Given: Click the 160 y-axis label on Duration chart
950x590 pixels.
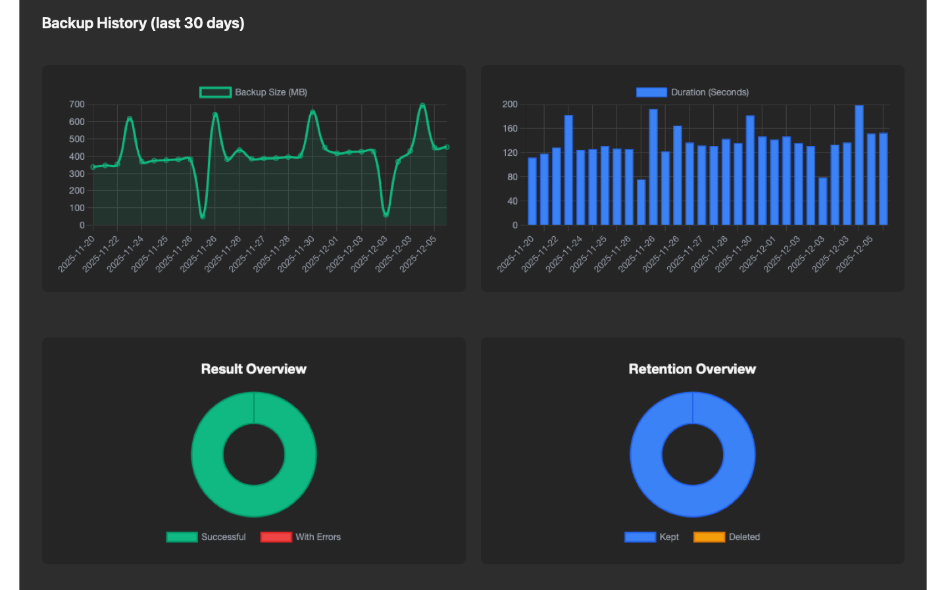Looking at the screenshot, I should 510,128.
